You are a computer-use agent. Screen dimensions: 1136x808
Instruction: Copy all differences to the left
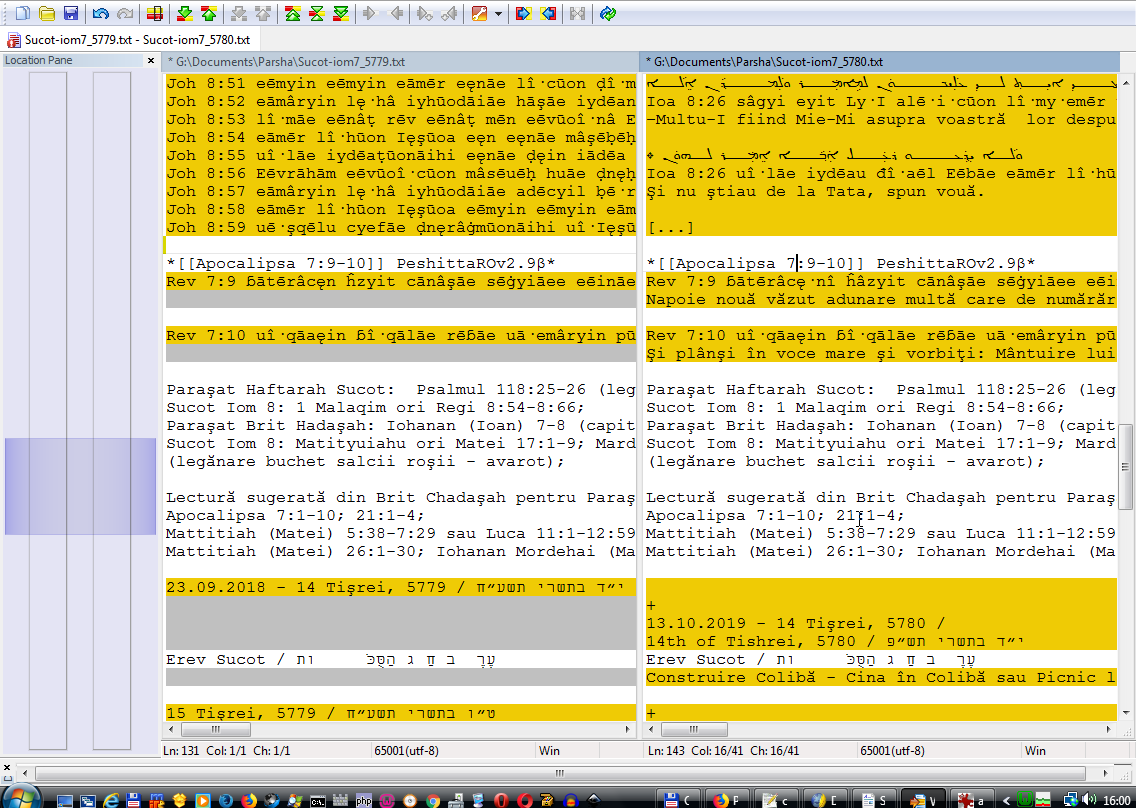coord(548,14)
